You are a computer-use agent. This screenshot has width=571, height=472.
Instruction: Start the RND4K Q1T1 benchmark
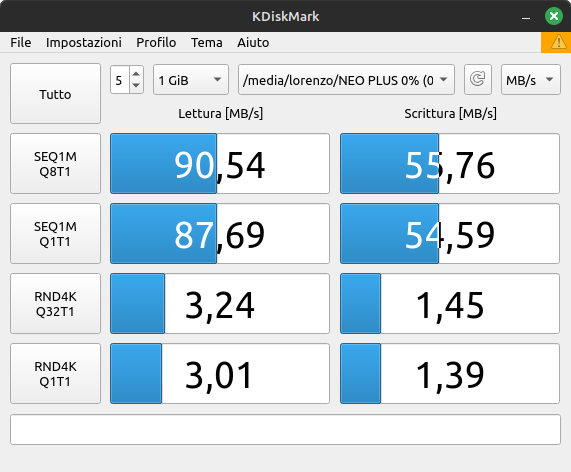point(55,373)
